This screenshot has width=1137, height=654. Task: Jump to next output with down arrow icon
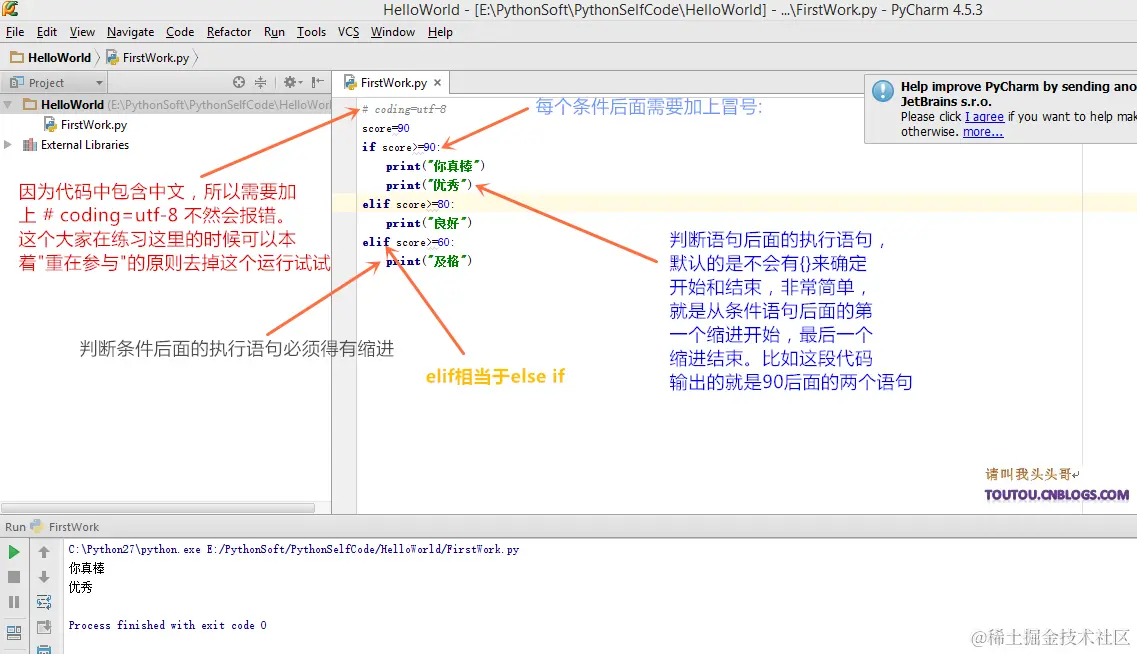(44, 578)
